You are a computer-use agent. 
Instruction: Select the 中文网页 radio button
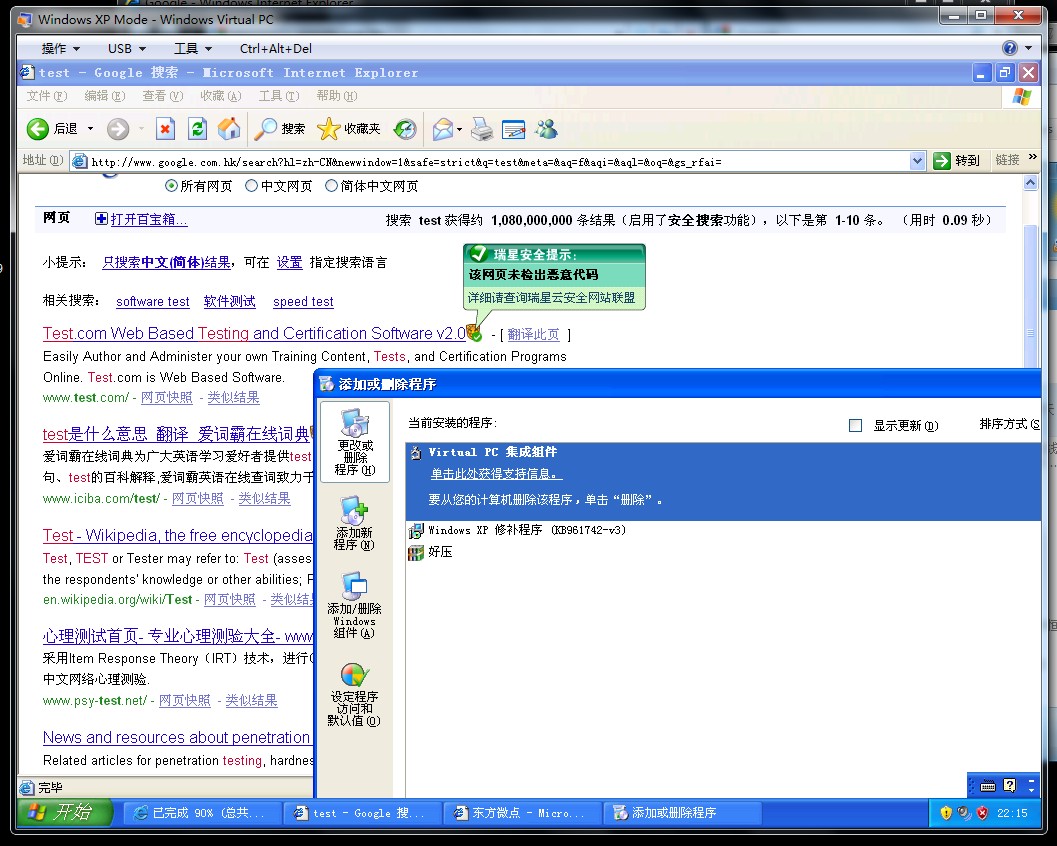pos(252,186)
